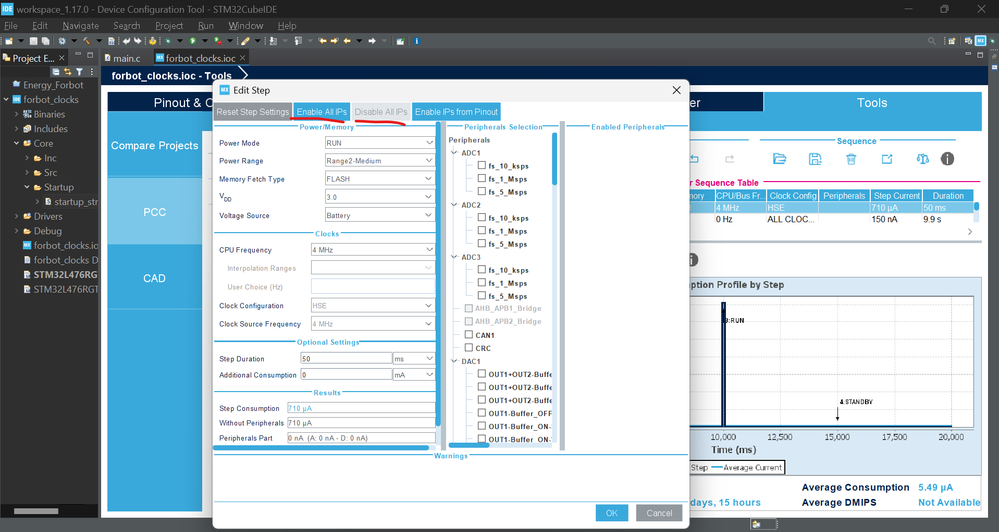Open the Memory Fetch Type dropdown
Image resolution: width=999 pixels, height=532 pixels.
click(380, 178)
